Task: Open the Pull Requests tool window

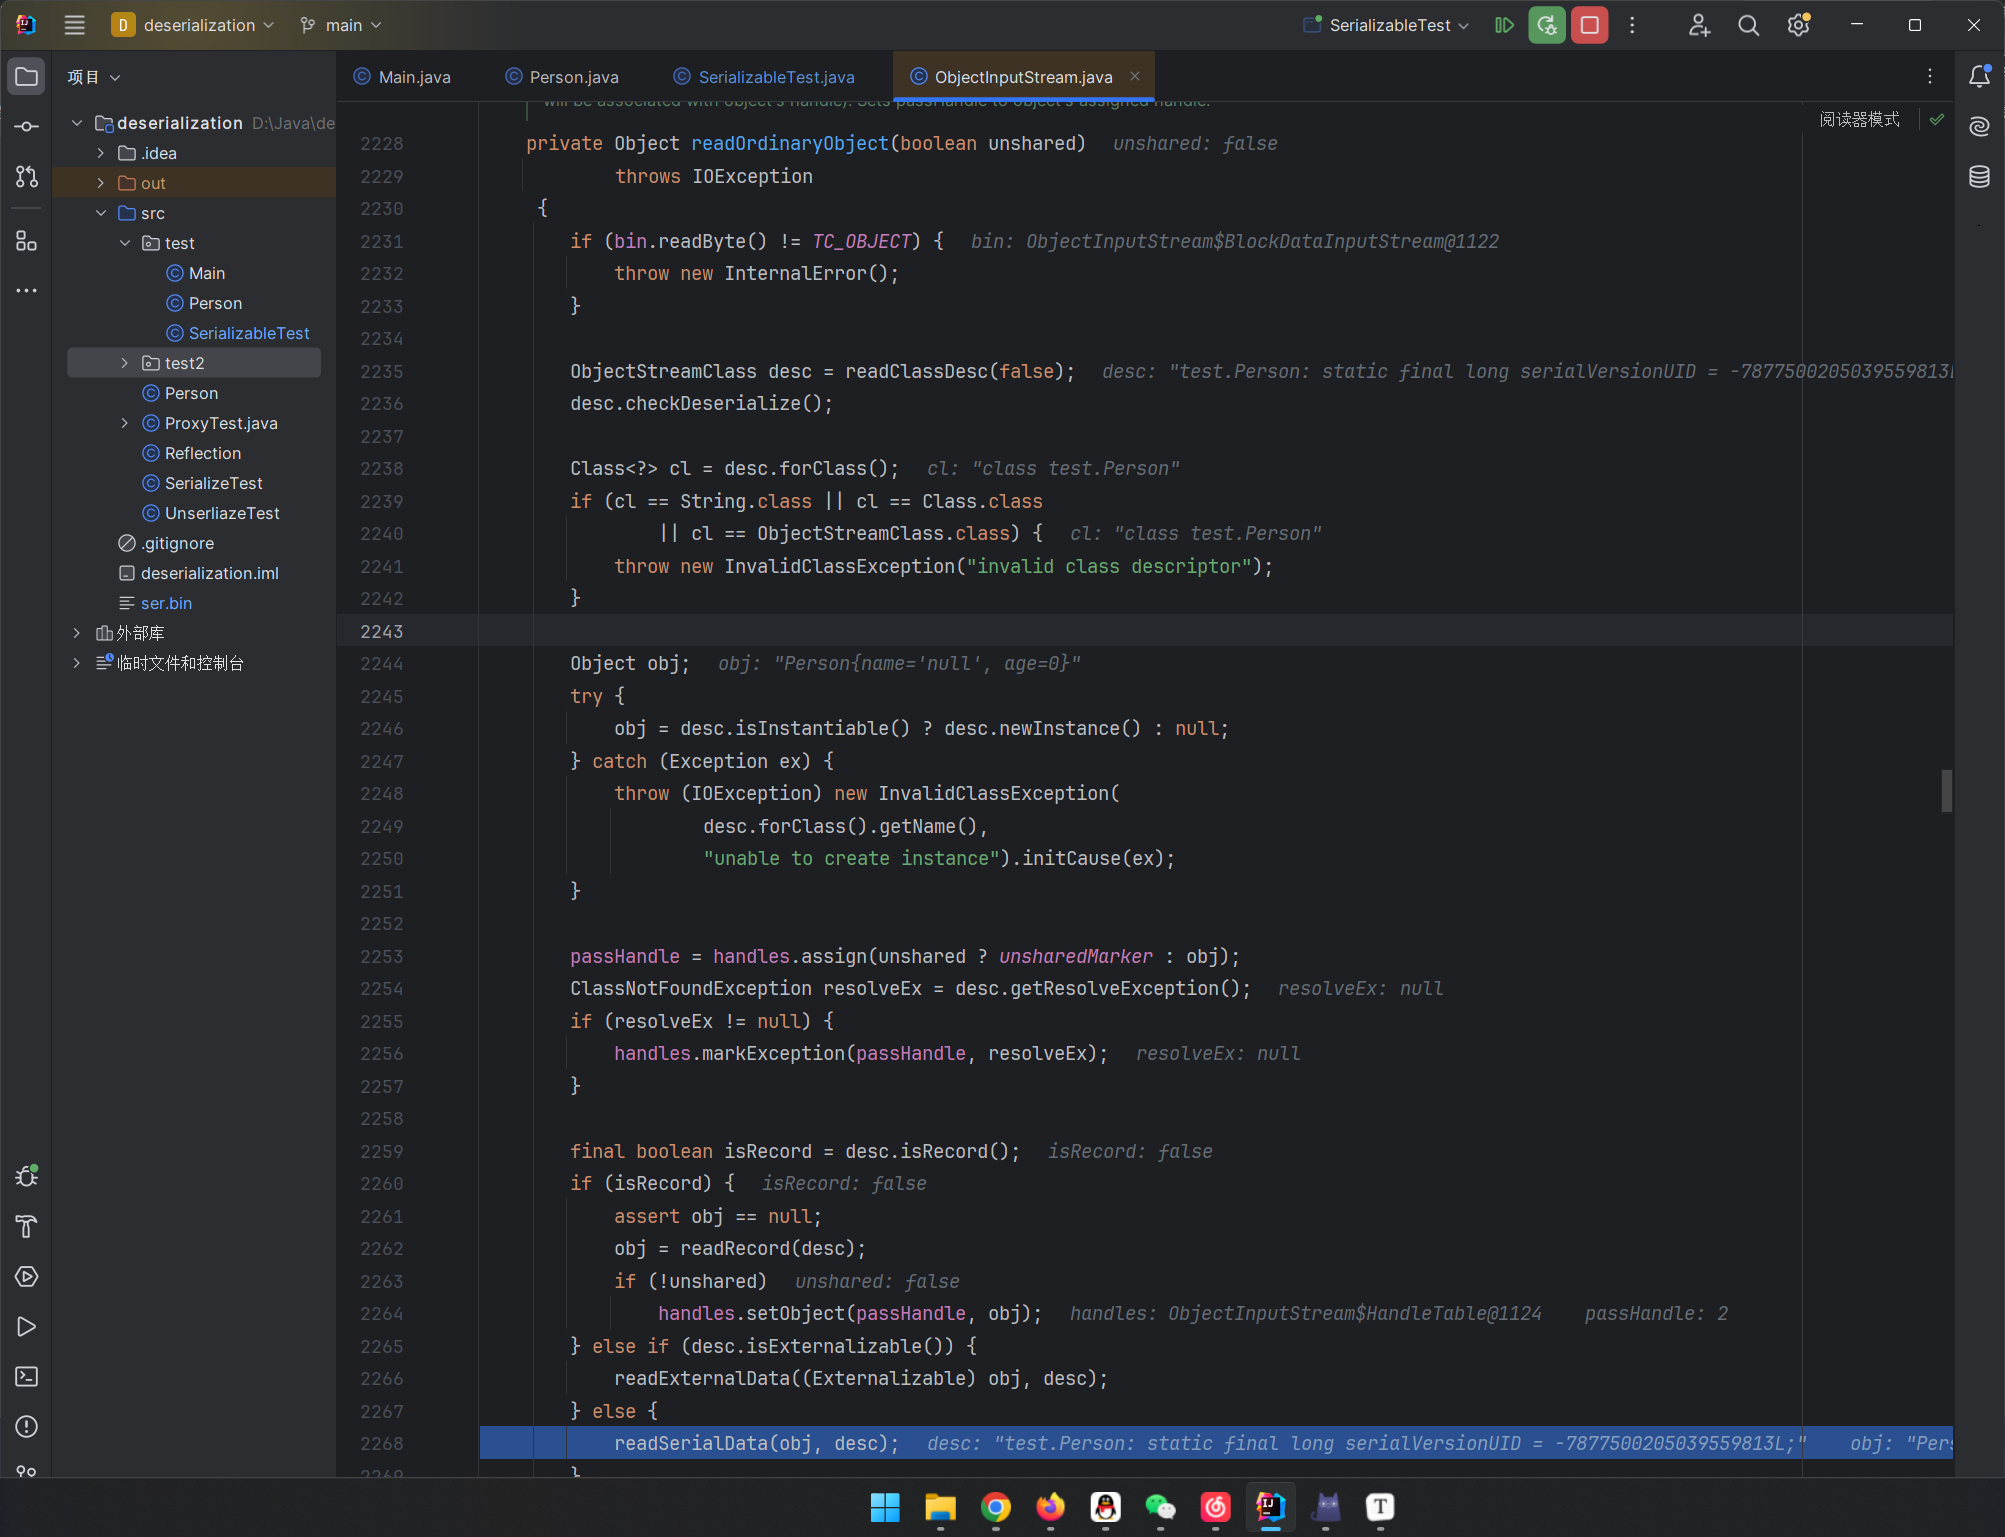Action: click(27, 177)
